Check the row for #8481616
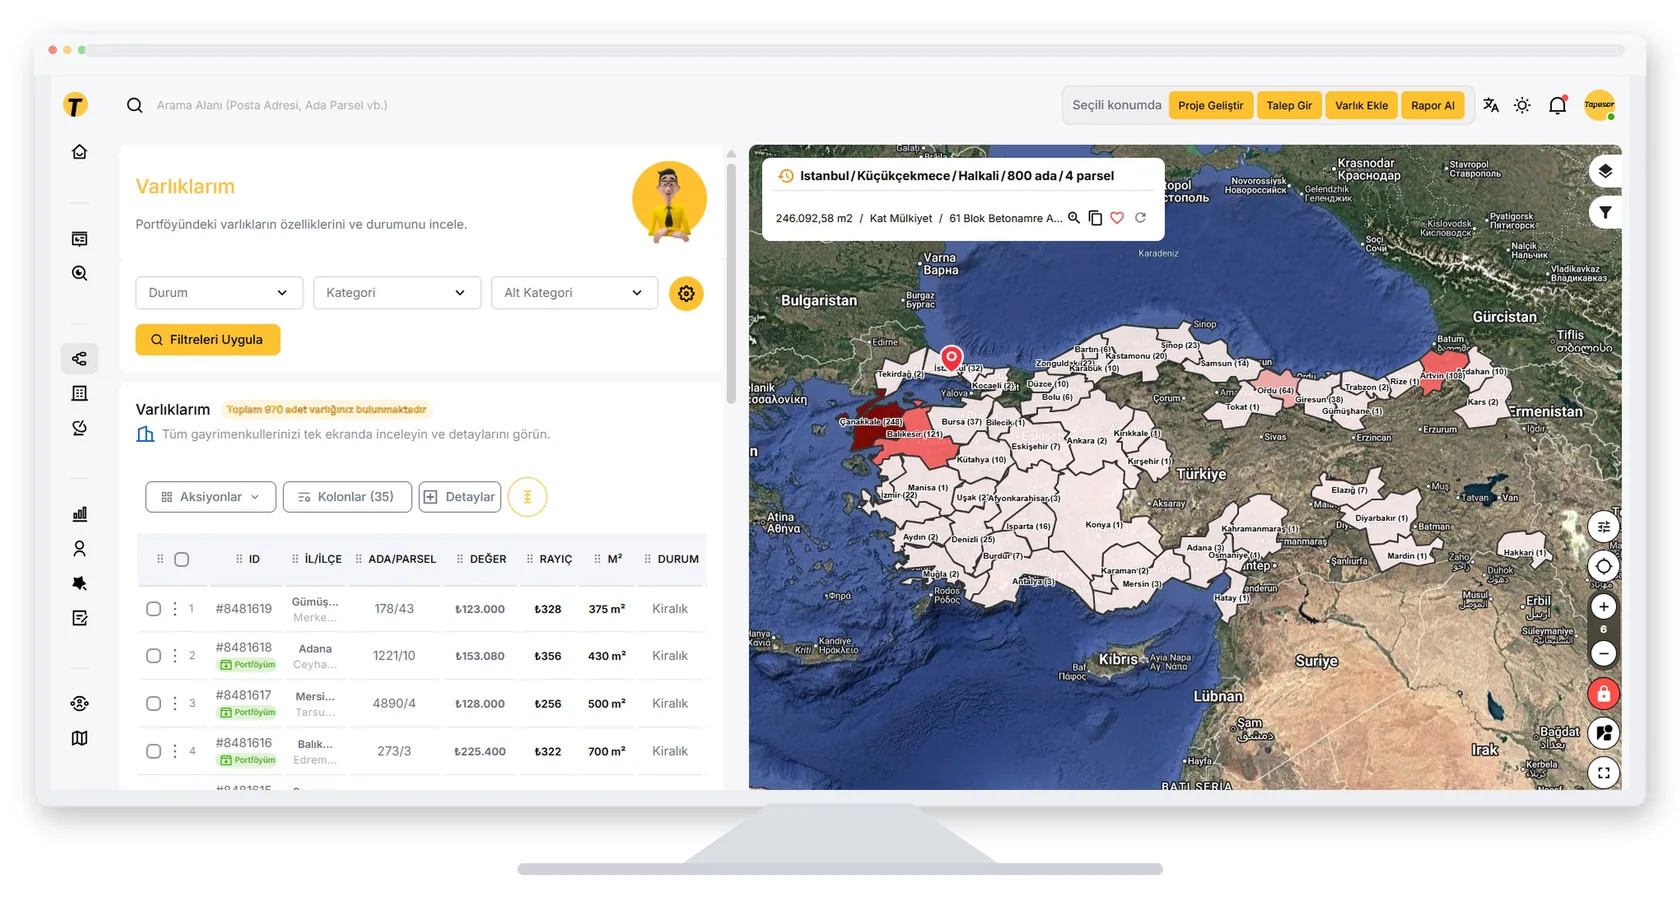This screenshot has height=914, width=1680. tap(153, 751)
